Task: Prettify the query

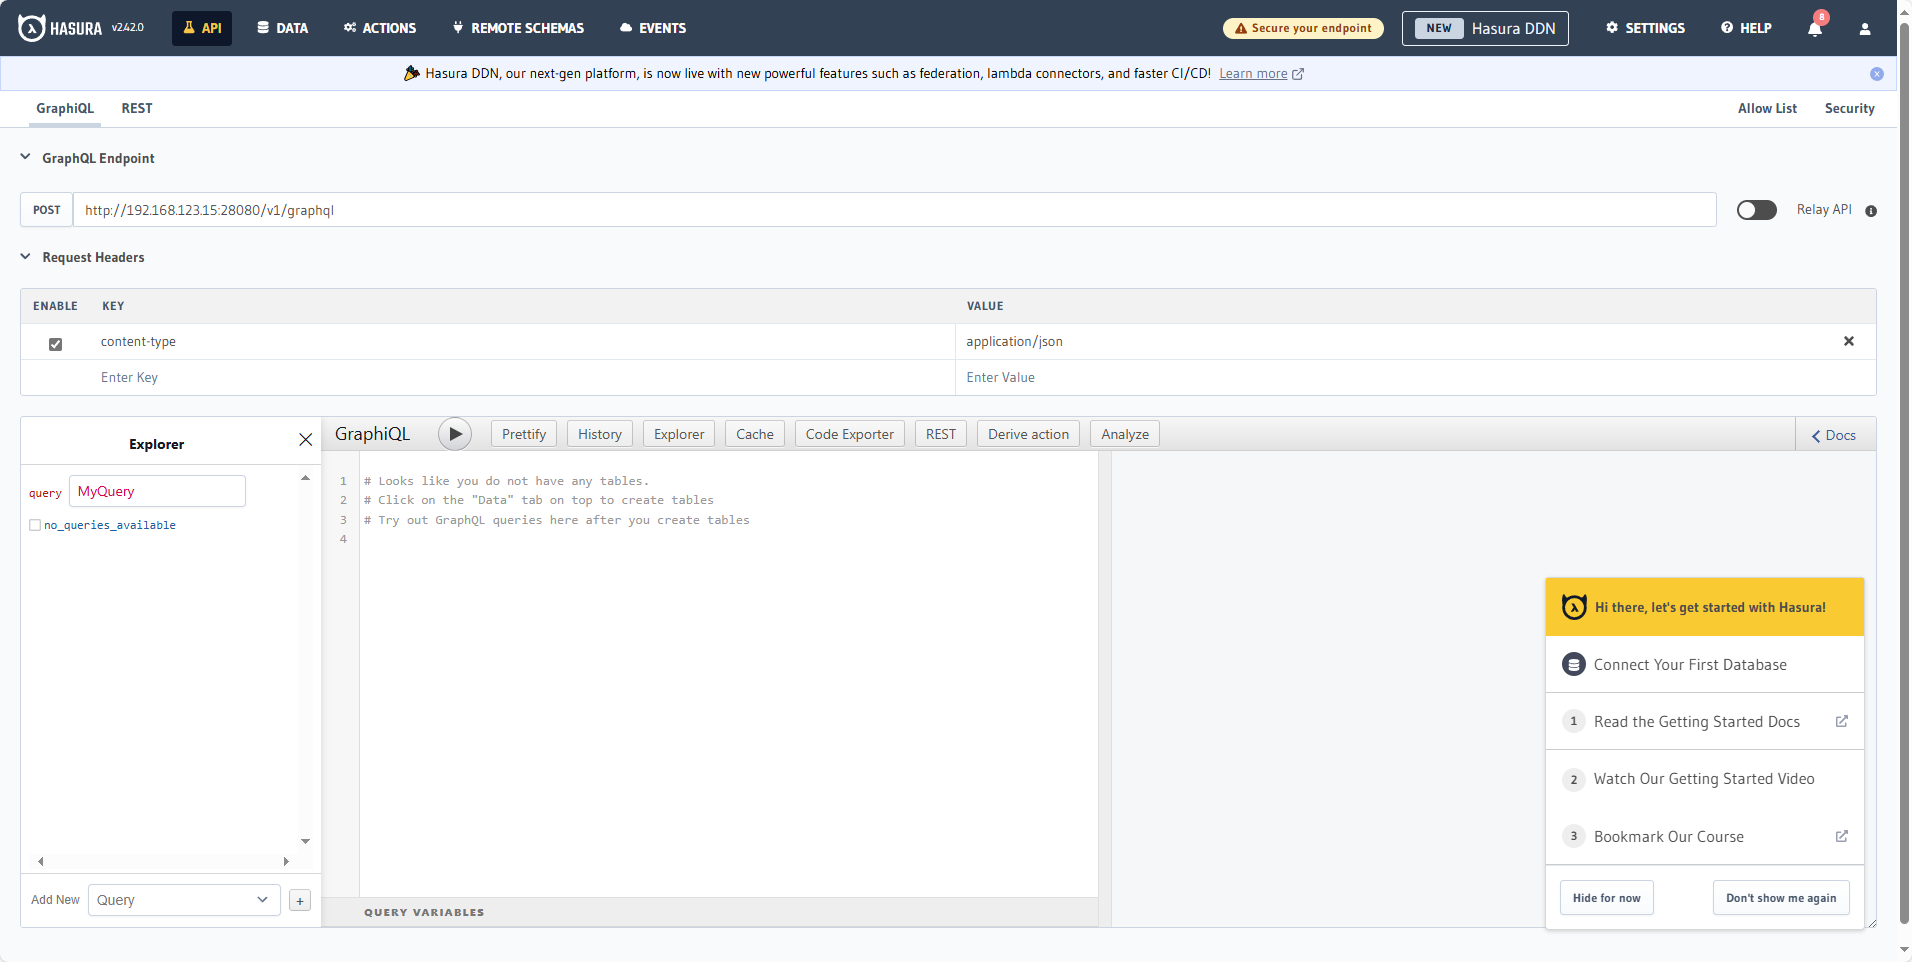Action: [524, 434]
